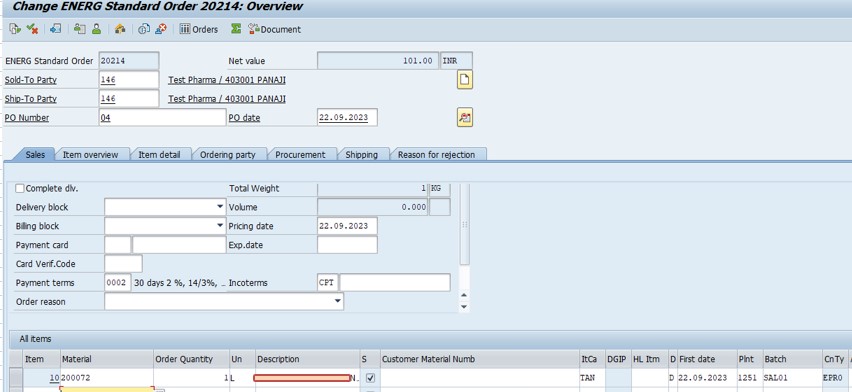Click the display sold-to party icon
This screenshot has width=852, height=392.
click(80, 29)
